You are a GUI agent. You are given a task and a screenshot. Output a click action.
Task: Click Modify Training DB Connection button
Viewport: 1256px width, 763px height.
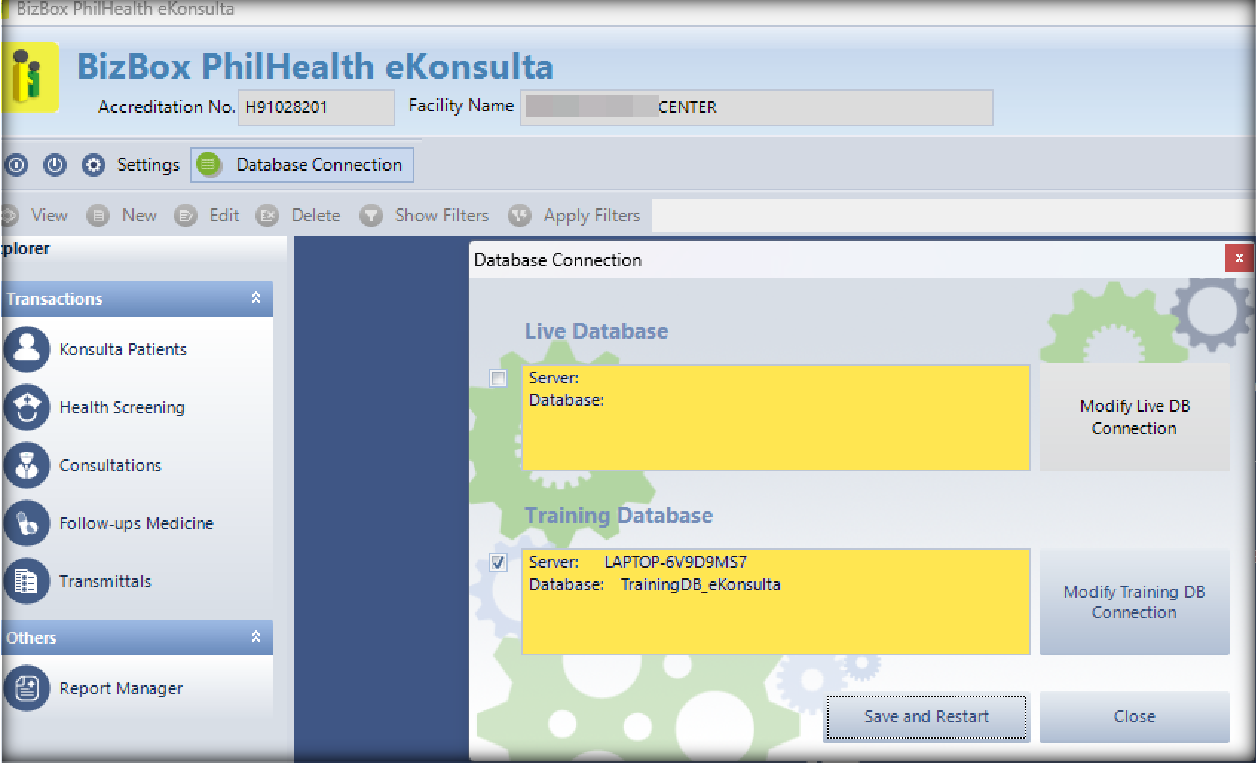click(1134, 602)
